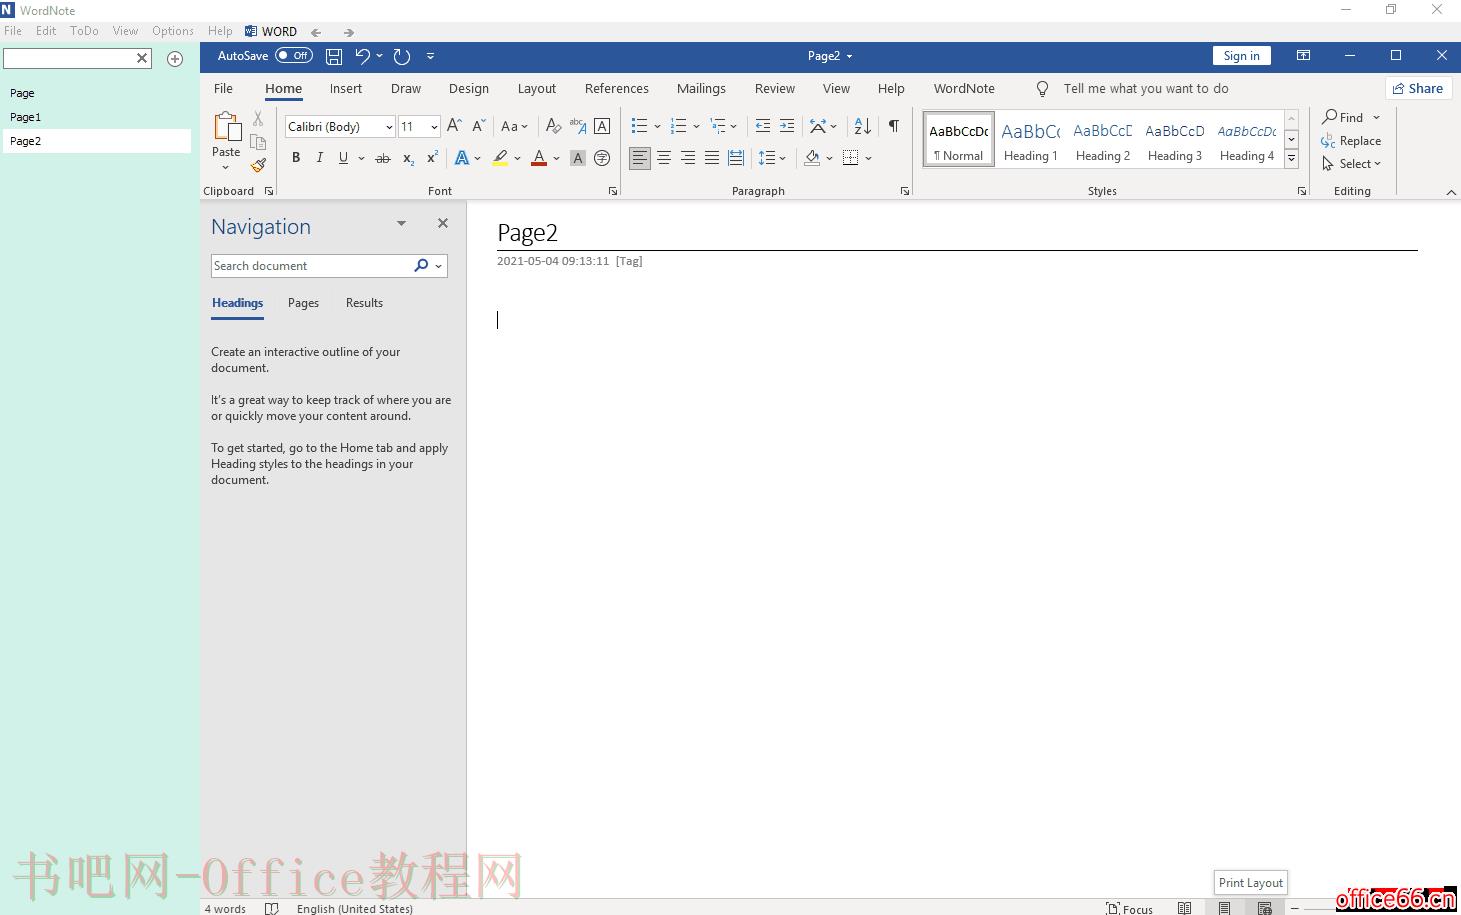The height and width of the screenshot is (915, 1461).
Task: Open the WordNote ribbon tab
Action: (x=964, y=88)
